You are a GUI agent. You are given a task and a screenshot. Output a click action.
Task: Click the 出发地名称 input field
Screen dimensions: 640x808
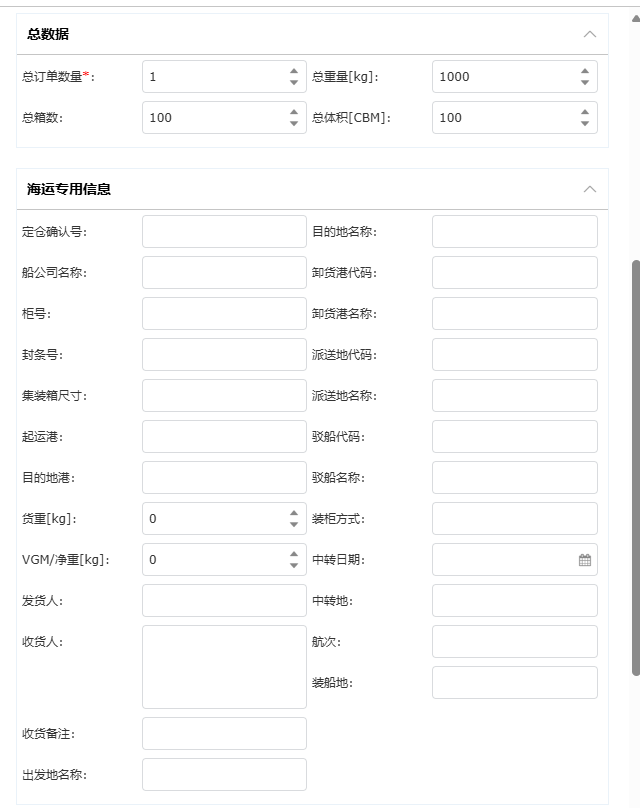point(224,774)
